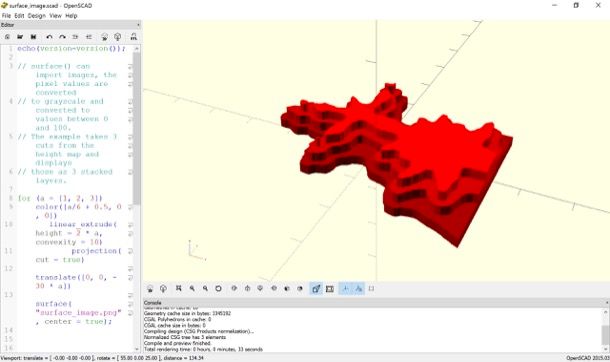Open the Edit menu

19,16
